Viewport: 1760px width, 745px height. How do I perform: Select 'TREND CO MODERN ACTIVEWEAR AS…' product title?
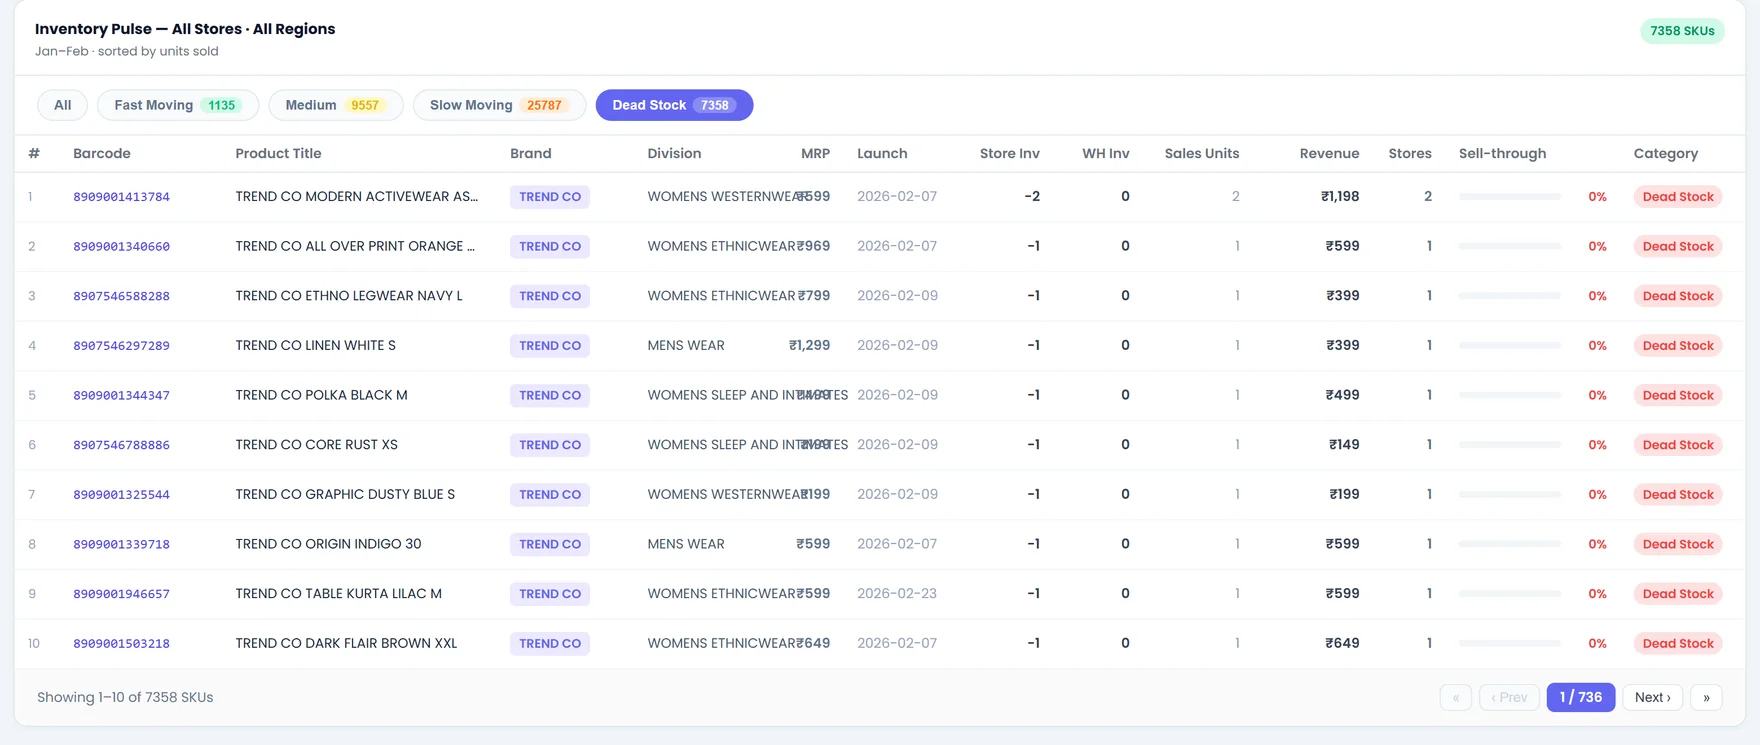[x=356, y=197]
